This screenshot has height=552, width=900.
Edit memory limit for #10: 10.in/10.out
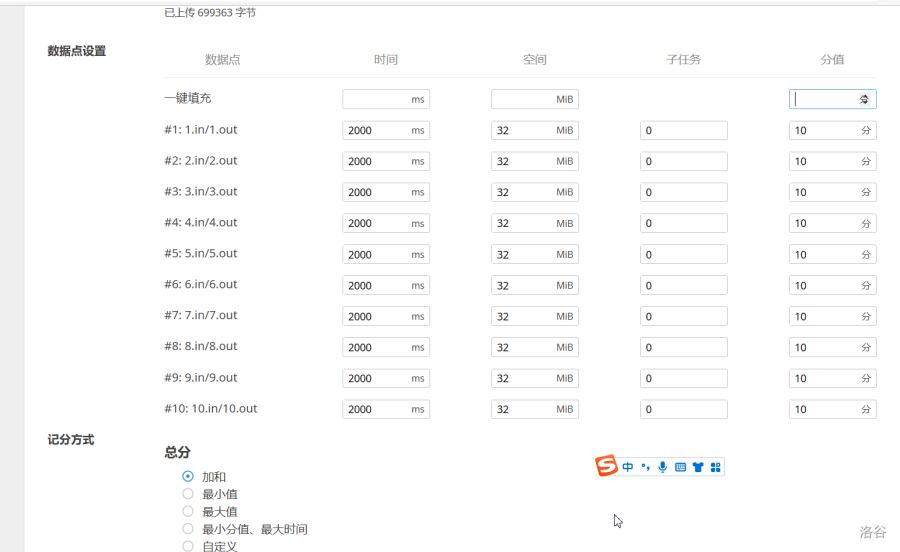click(x=534, y=409)
